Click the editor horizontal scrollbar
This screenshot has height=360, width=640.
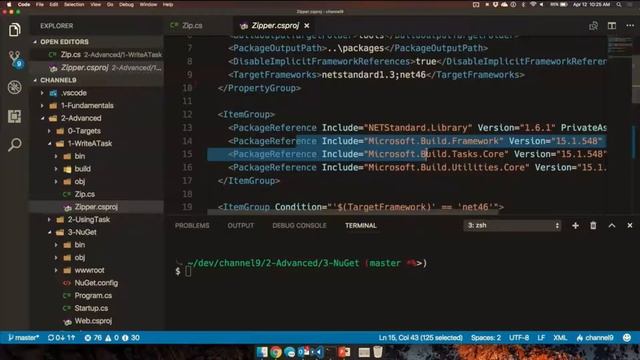[x=353, y=212]
